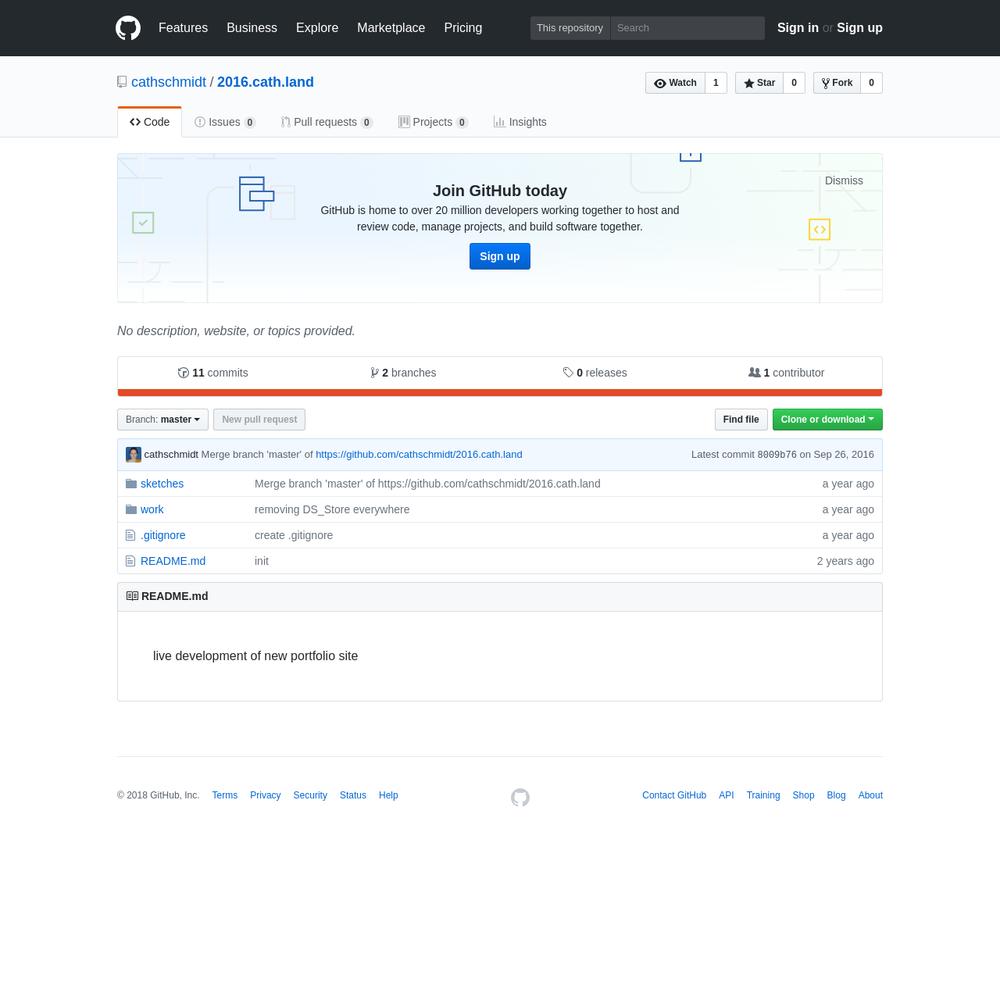This screenshot has width=1000, height=1000.
Task: Switch to the Issues tab
Action: (224, 122)
